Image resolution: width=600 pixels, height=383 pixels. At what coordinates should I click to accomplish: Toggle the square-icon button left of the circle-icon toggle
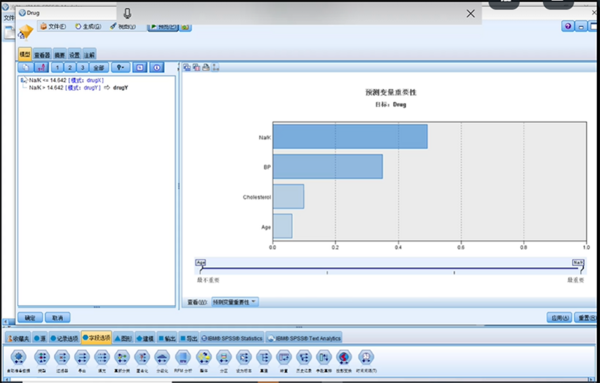(x=140, y=68)
